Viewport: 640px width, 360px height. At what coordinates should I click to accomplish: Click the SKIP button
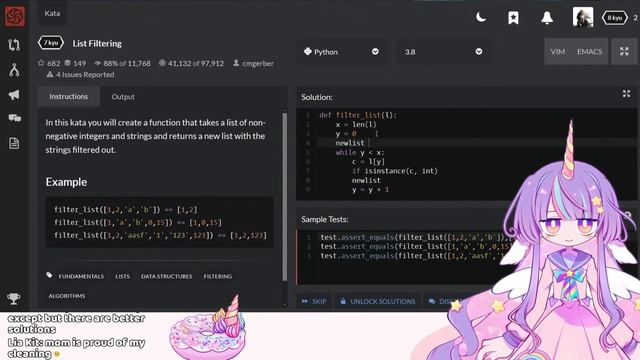(314, 301)
